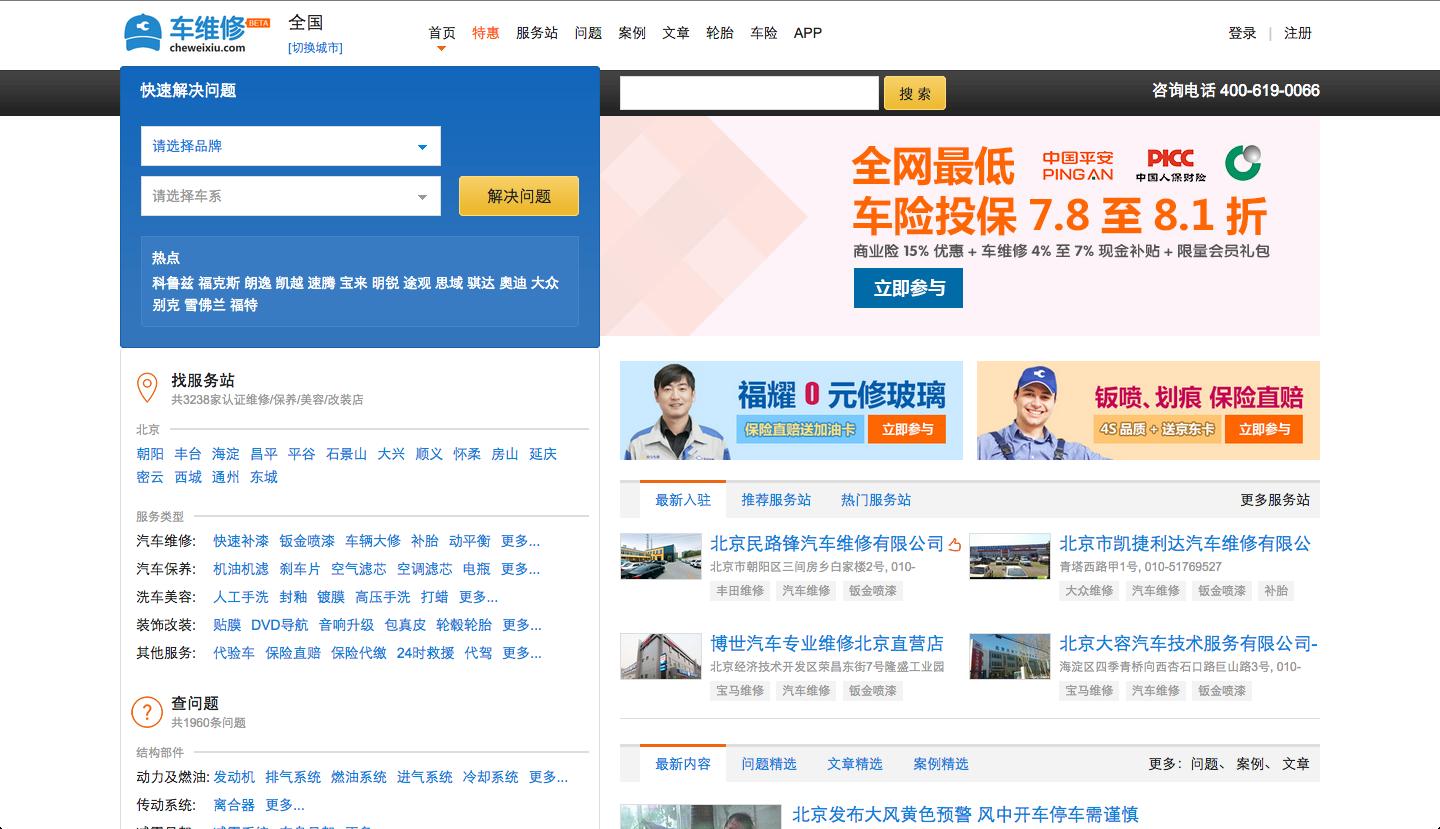Click 更多... in the 洗车美容 row
The height and width of the screenshot is (829, 1440).
coord(478,597)
